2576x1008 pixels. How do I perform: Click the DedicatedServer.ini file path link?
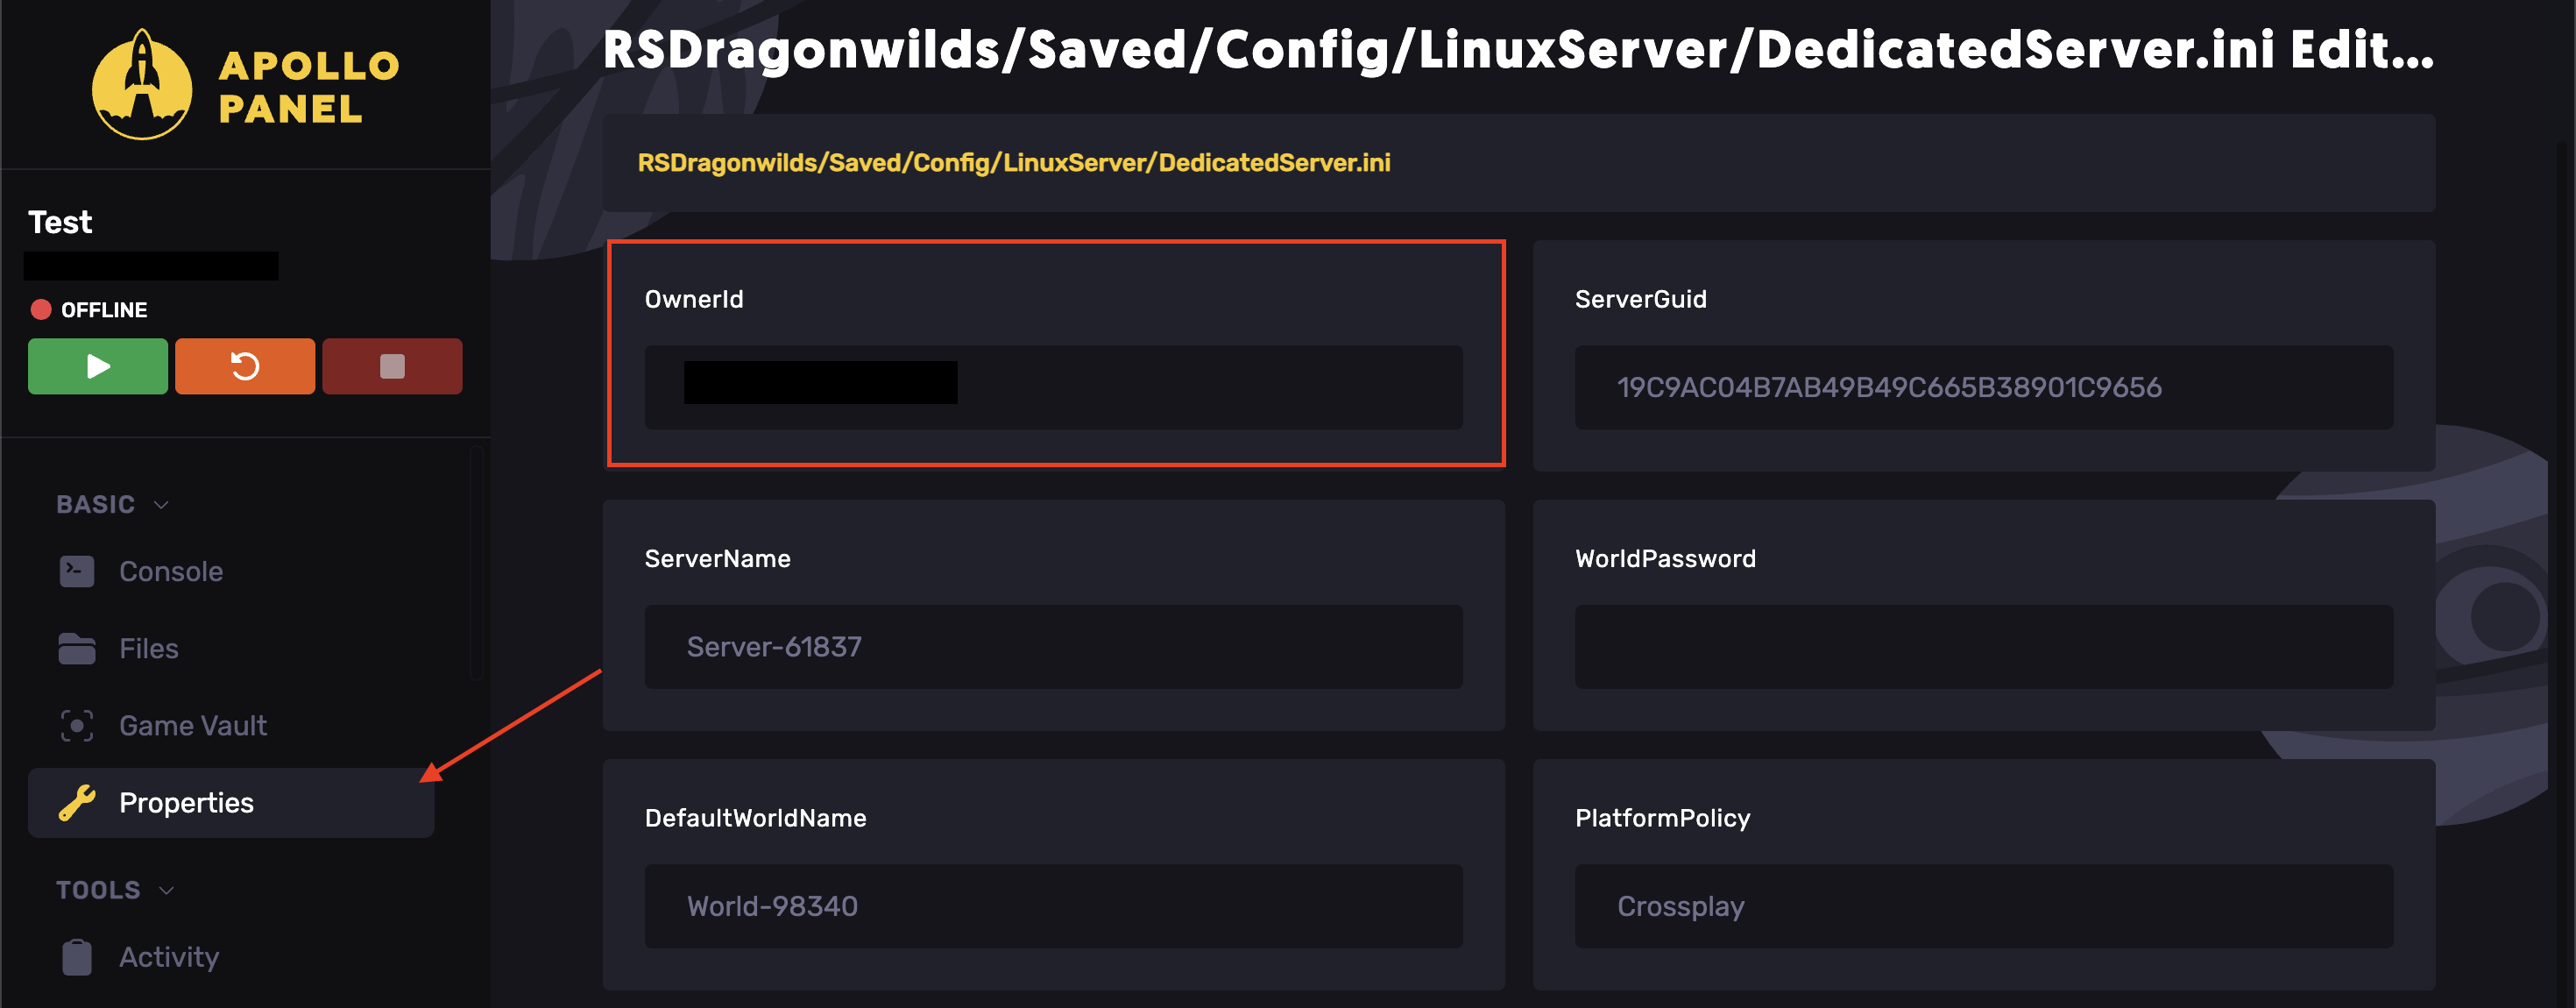1014,162
